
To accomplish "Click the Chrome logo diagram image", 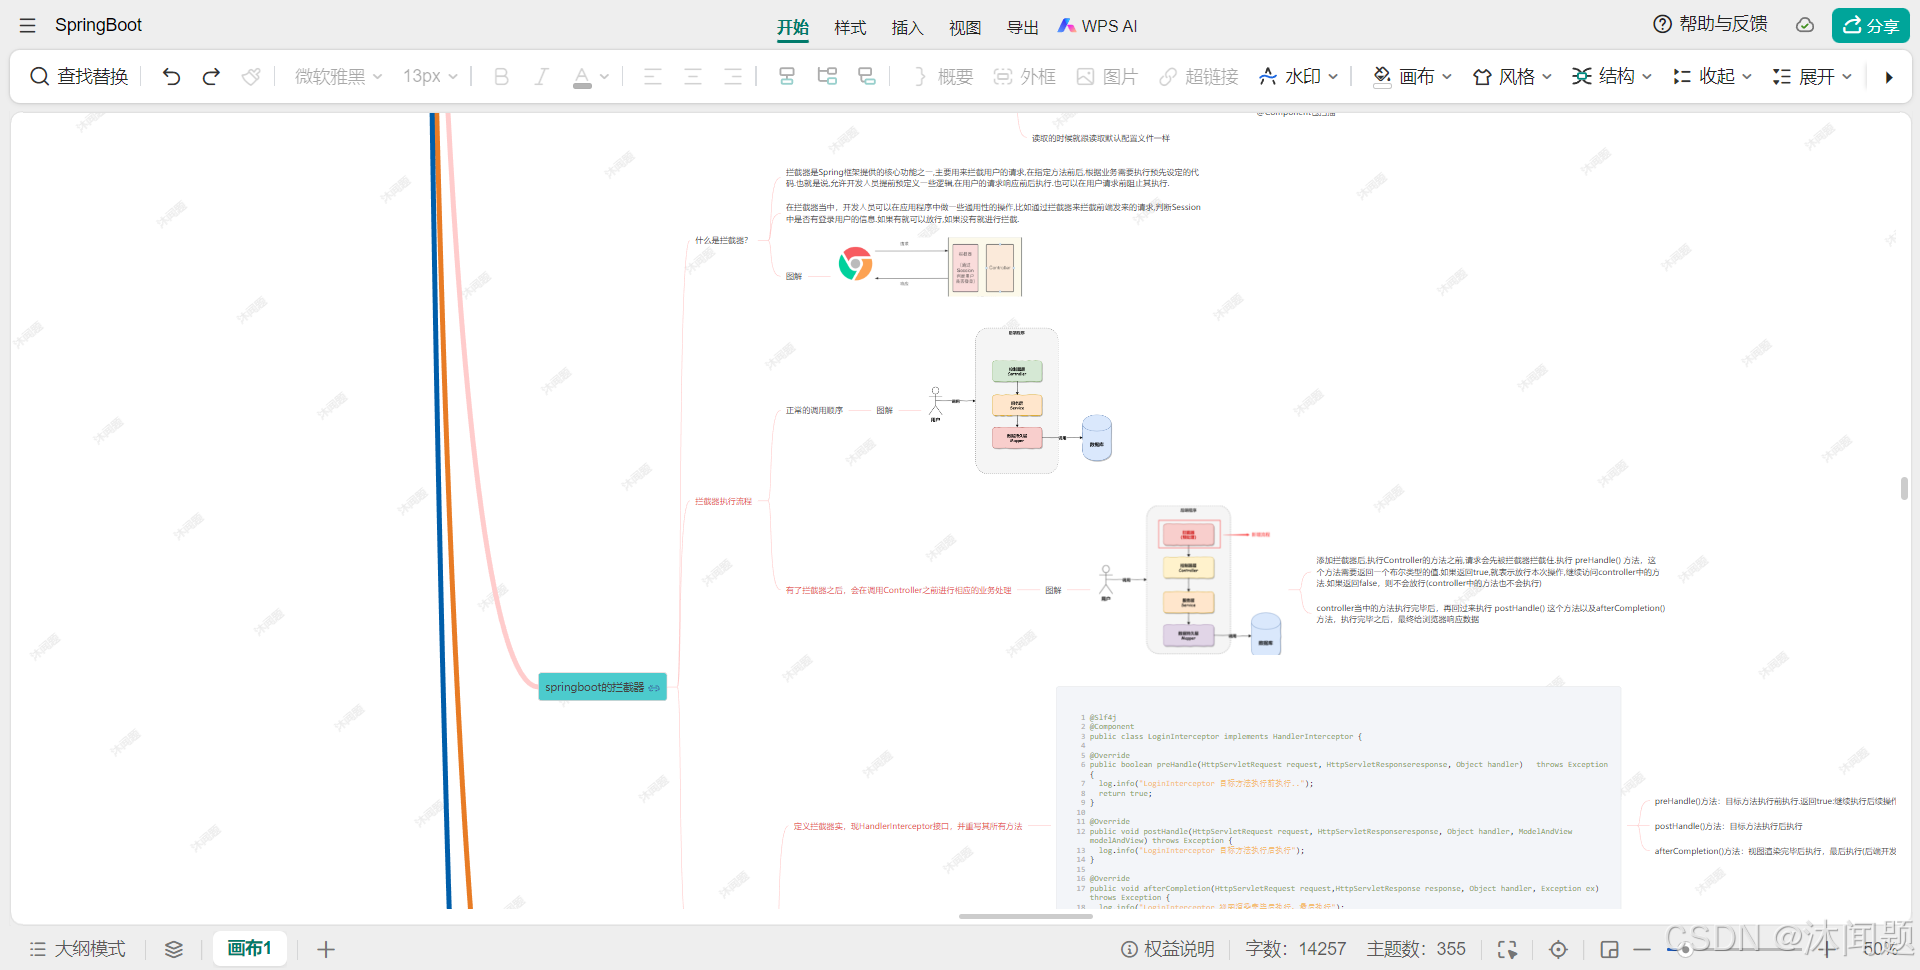I will 855,264.
